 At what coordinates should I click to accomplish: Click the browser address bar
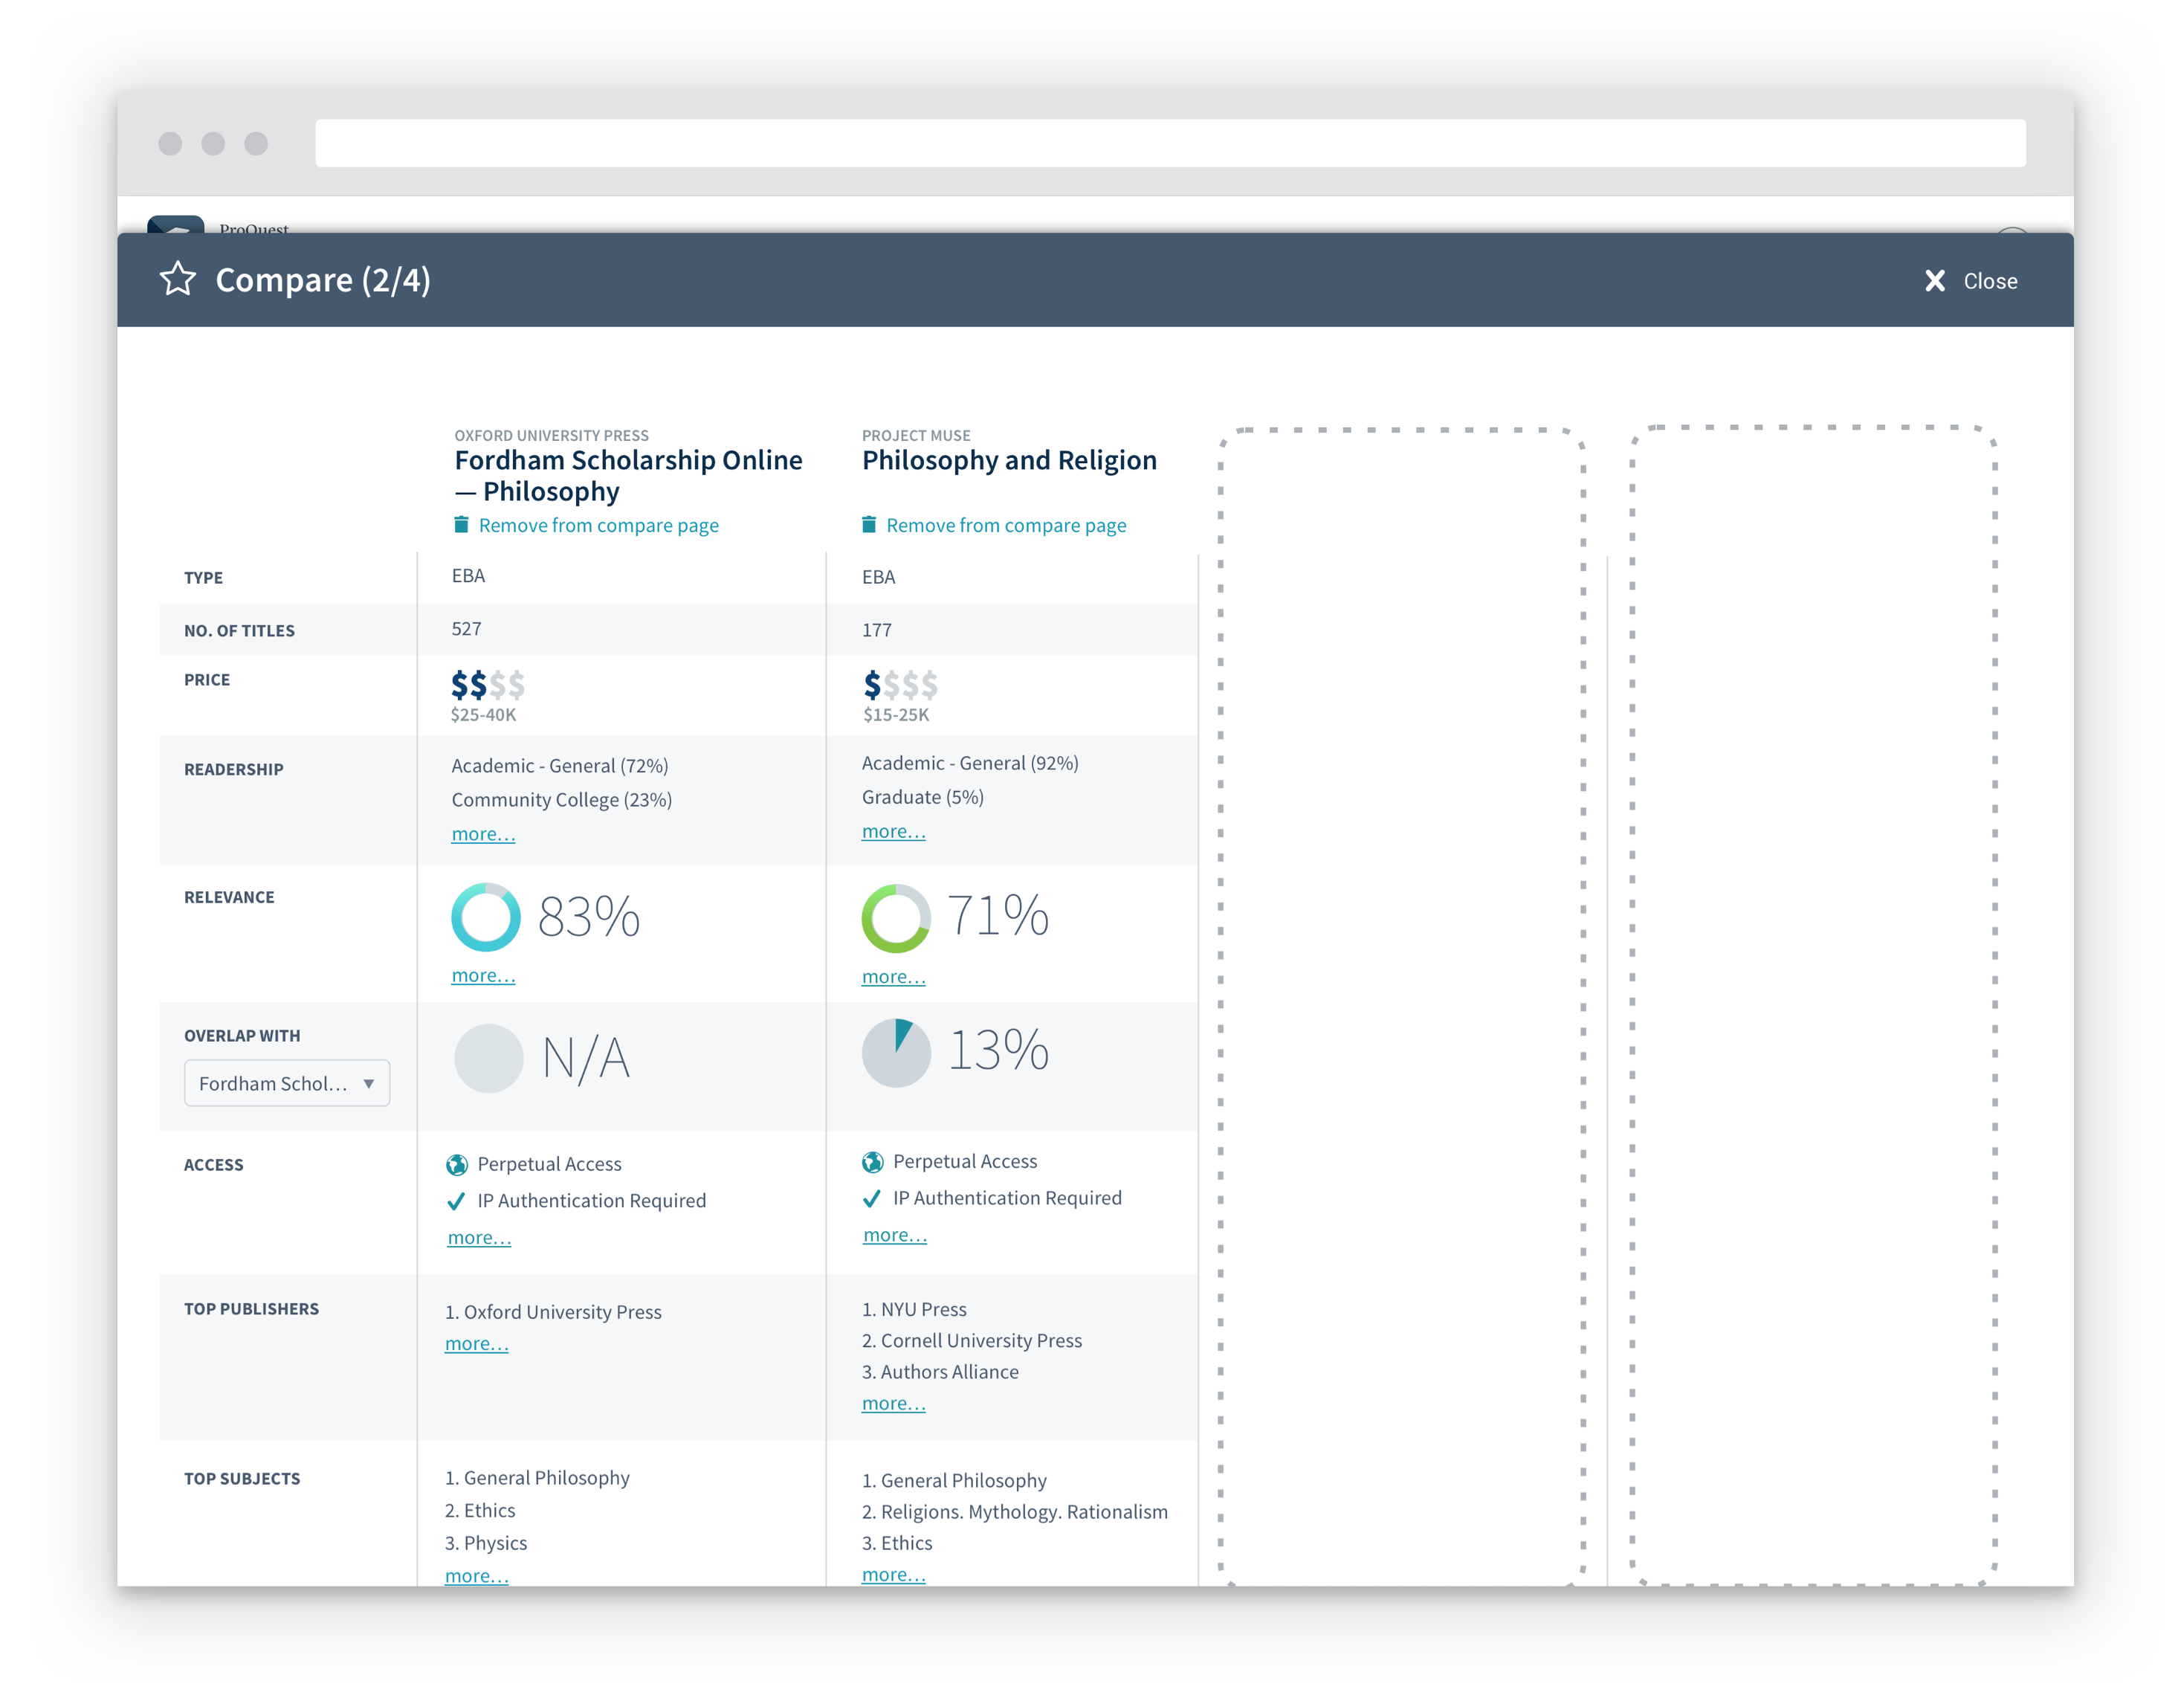1170,143
